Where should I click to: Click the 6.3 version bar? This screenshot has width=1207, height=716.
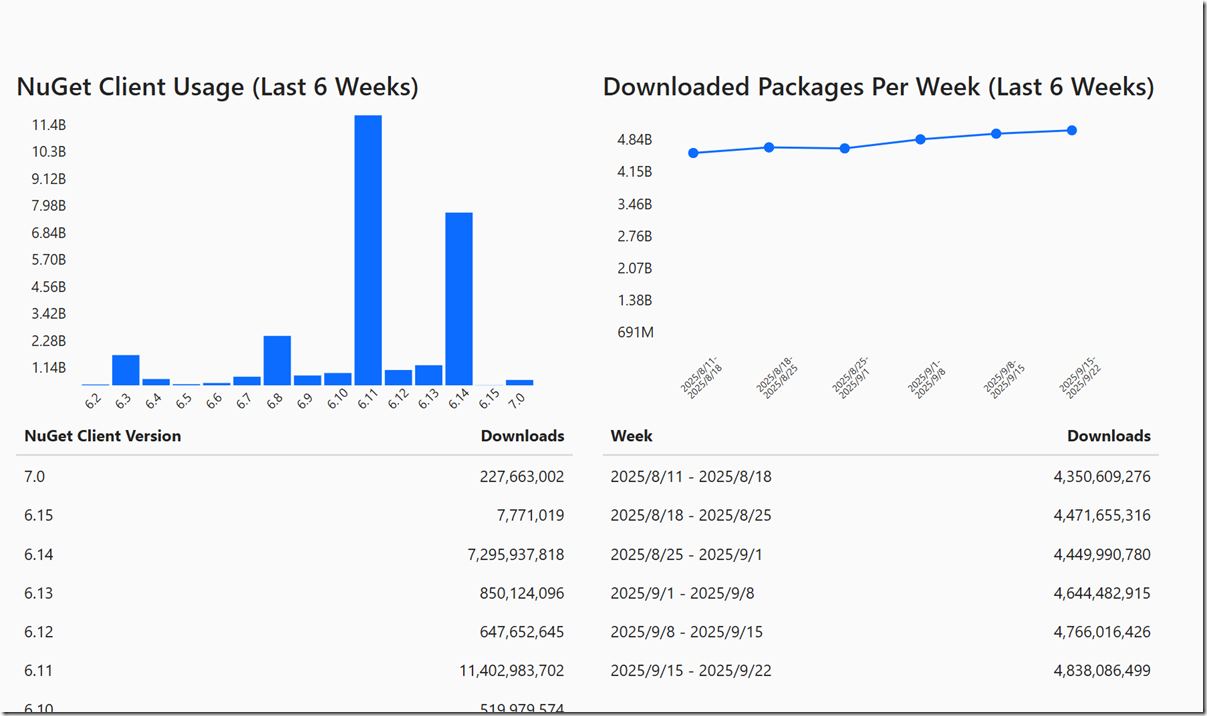point(126,370)
